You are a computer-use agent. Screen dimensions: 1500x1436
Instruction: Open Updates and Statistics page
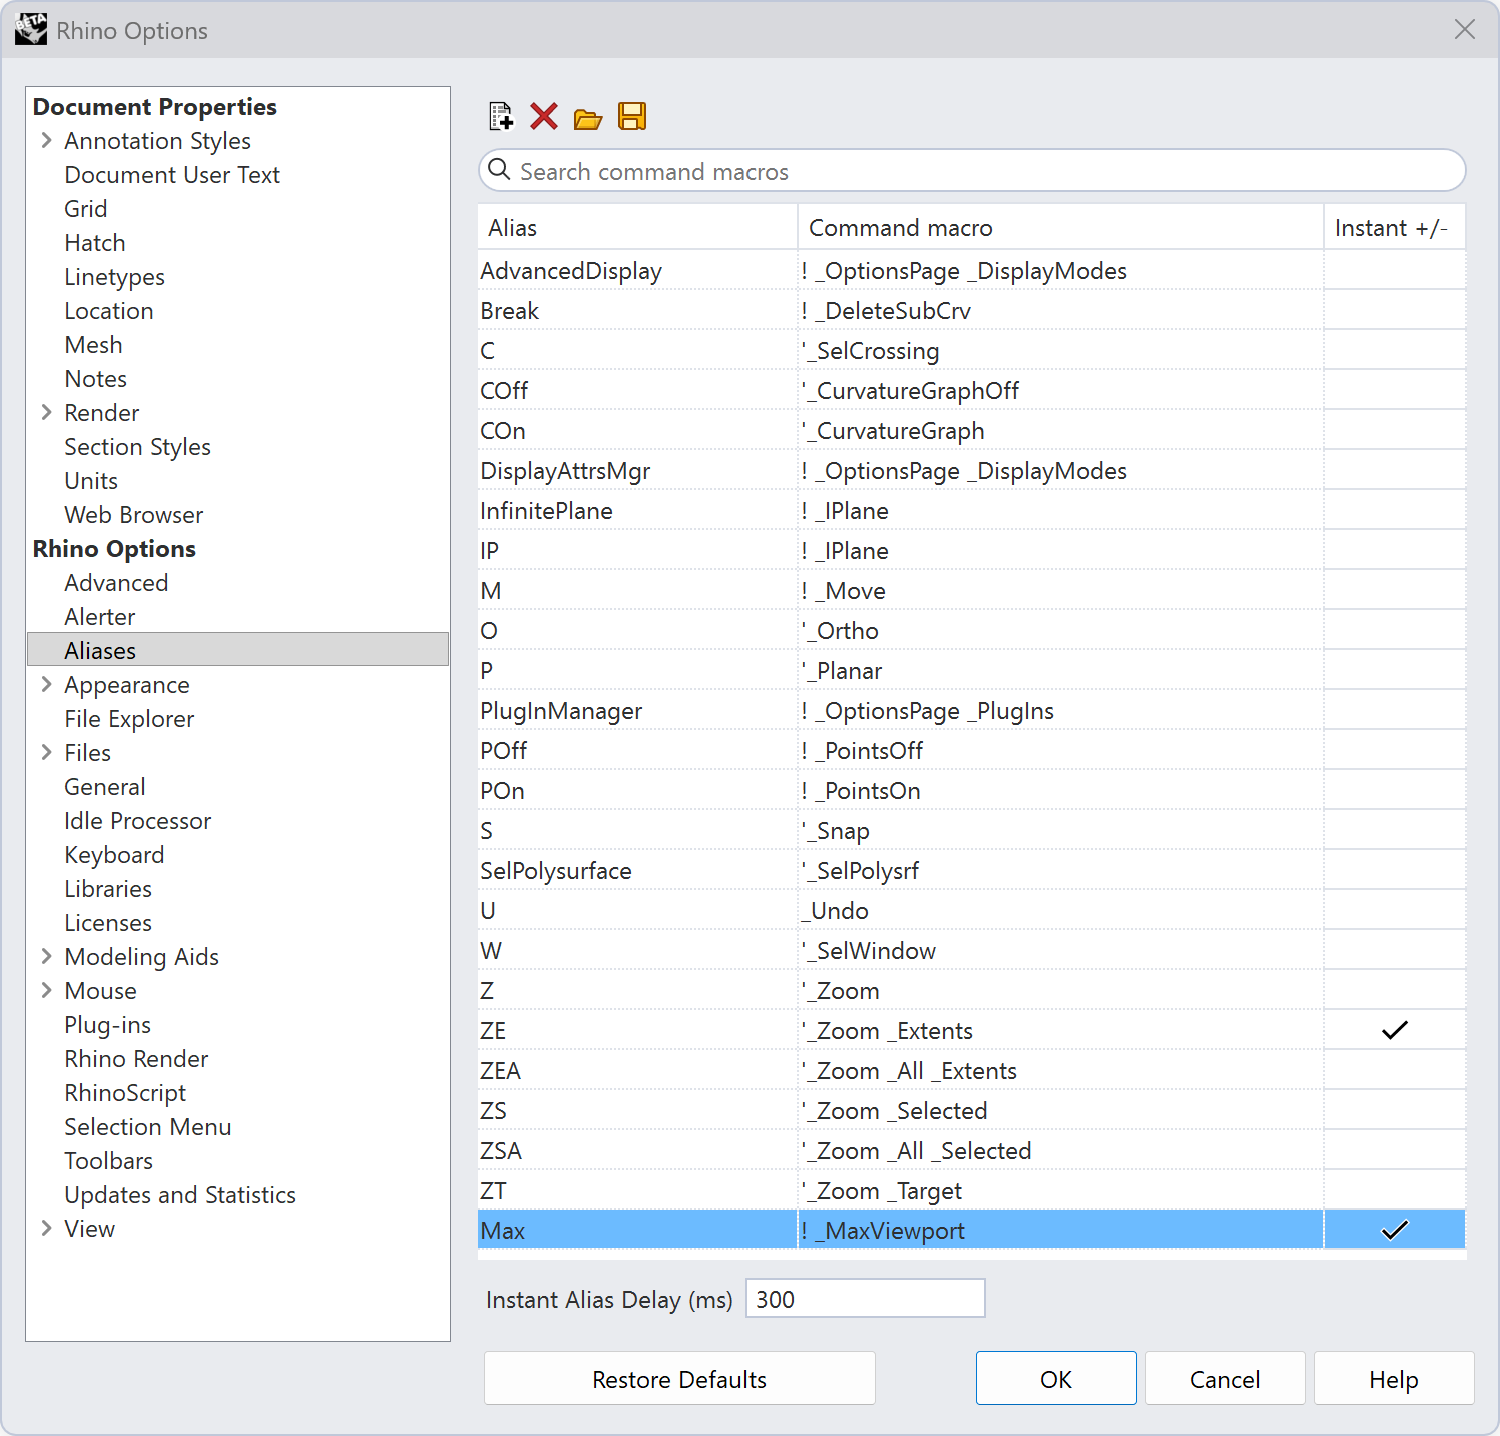(180, 1195)
